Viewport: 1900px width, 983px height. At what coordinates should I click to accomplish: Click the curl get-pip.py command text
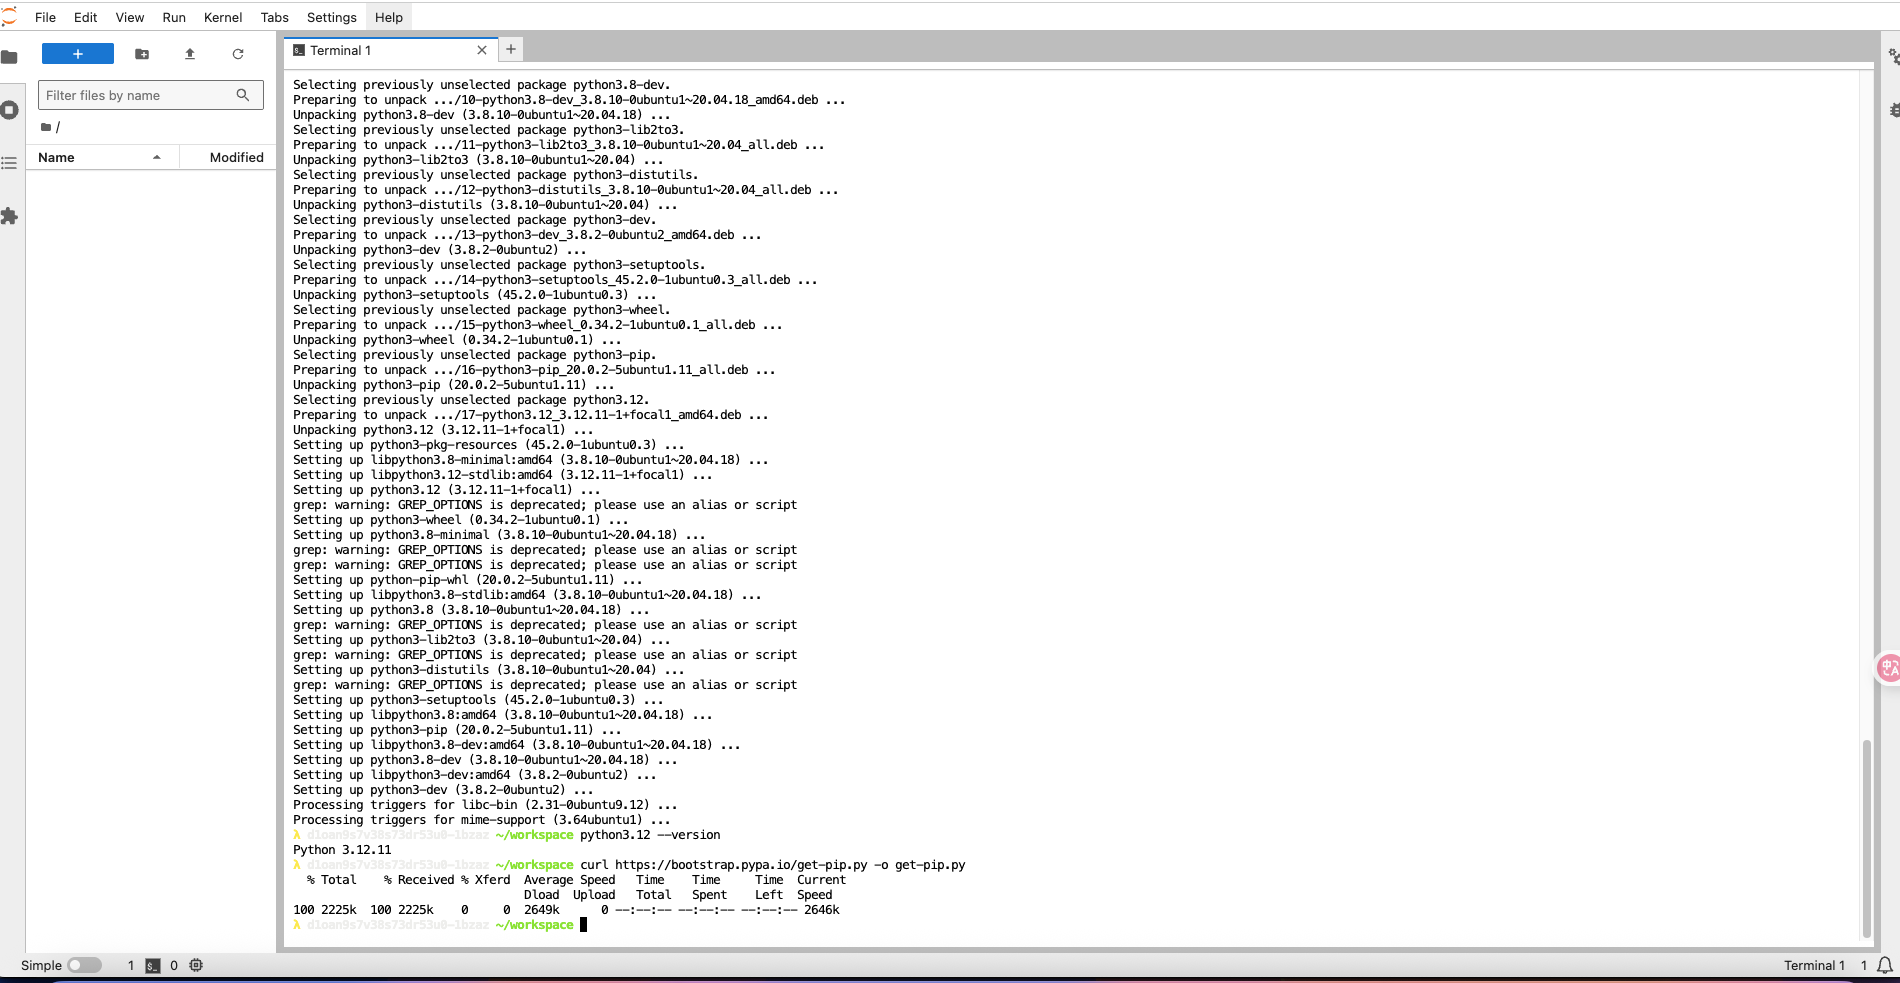tap(773, 865)
